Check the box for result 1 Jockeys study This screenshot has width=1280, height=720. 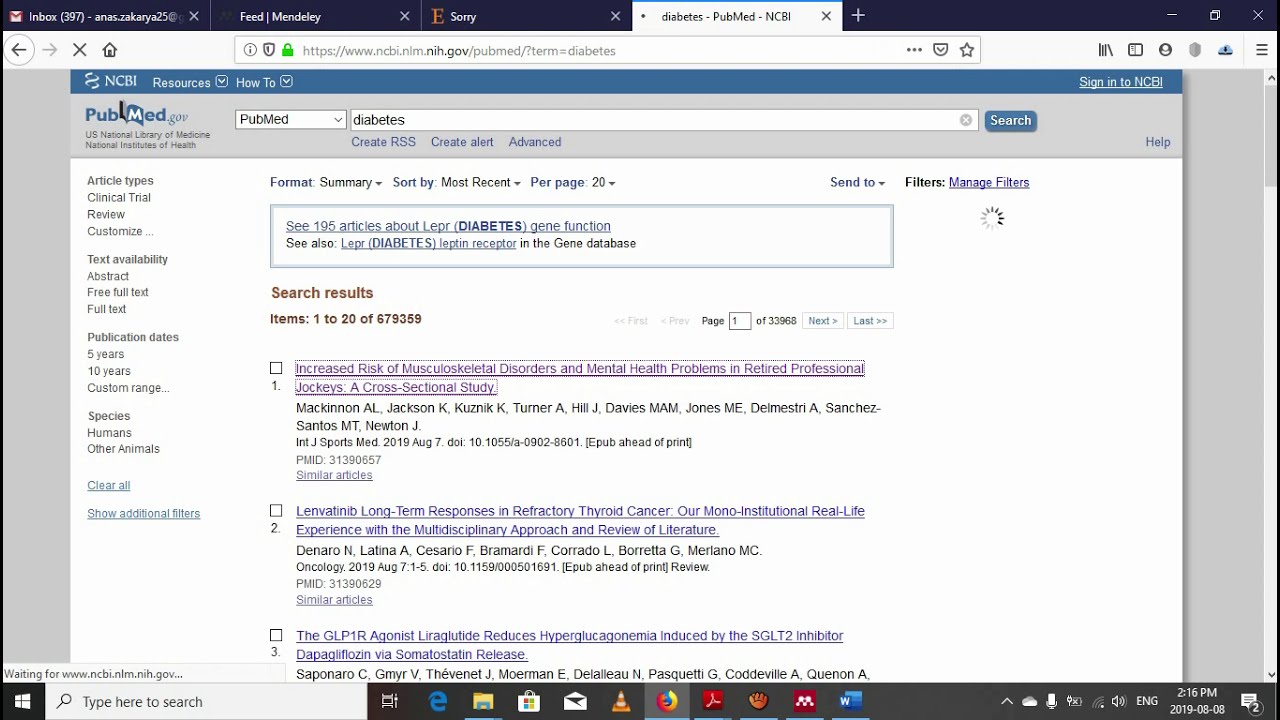point(276,368)
